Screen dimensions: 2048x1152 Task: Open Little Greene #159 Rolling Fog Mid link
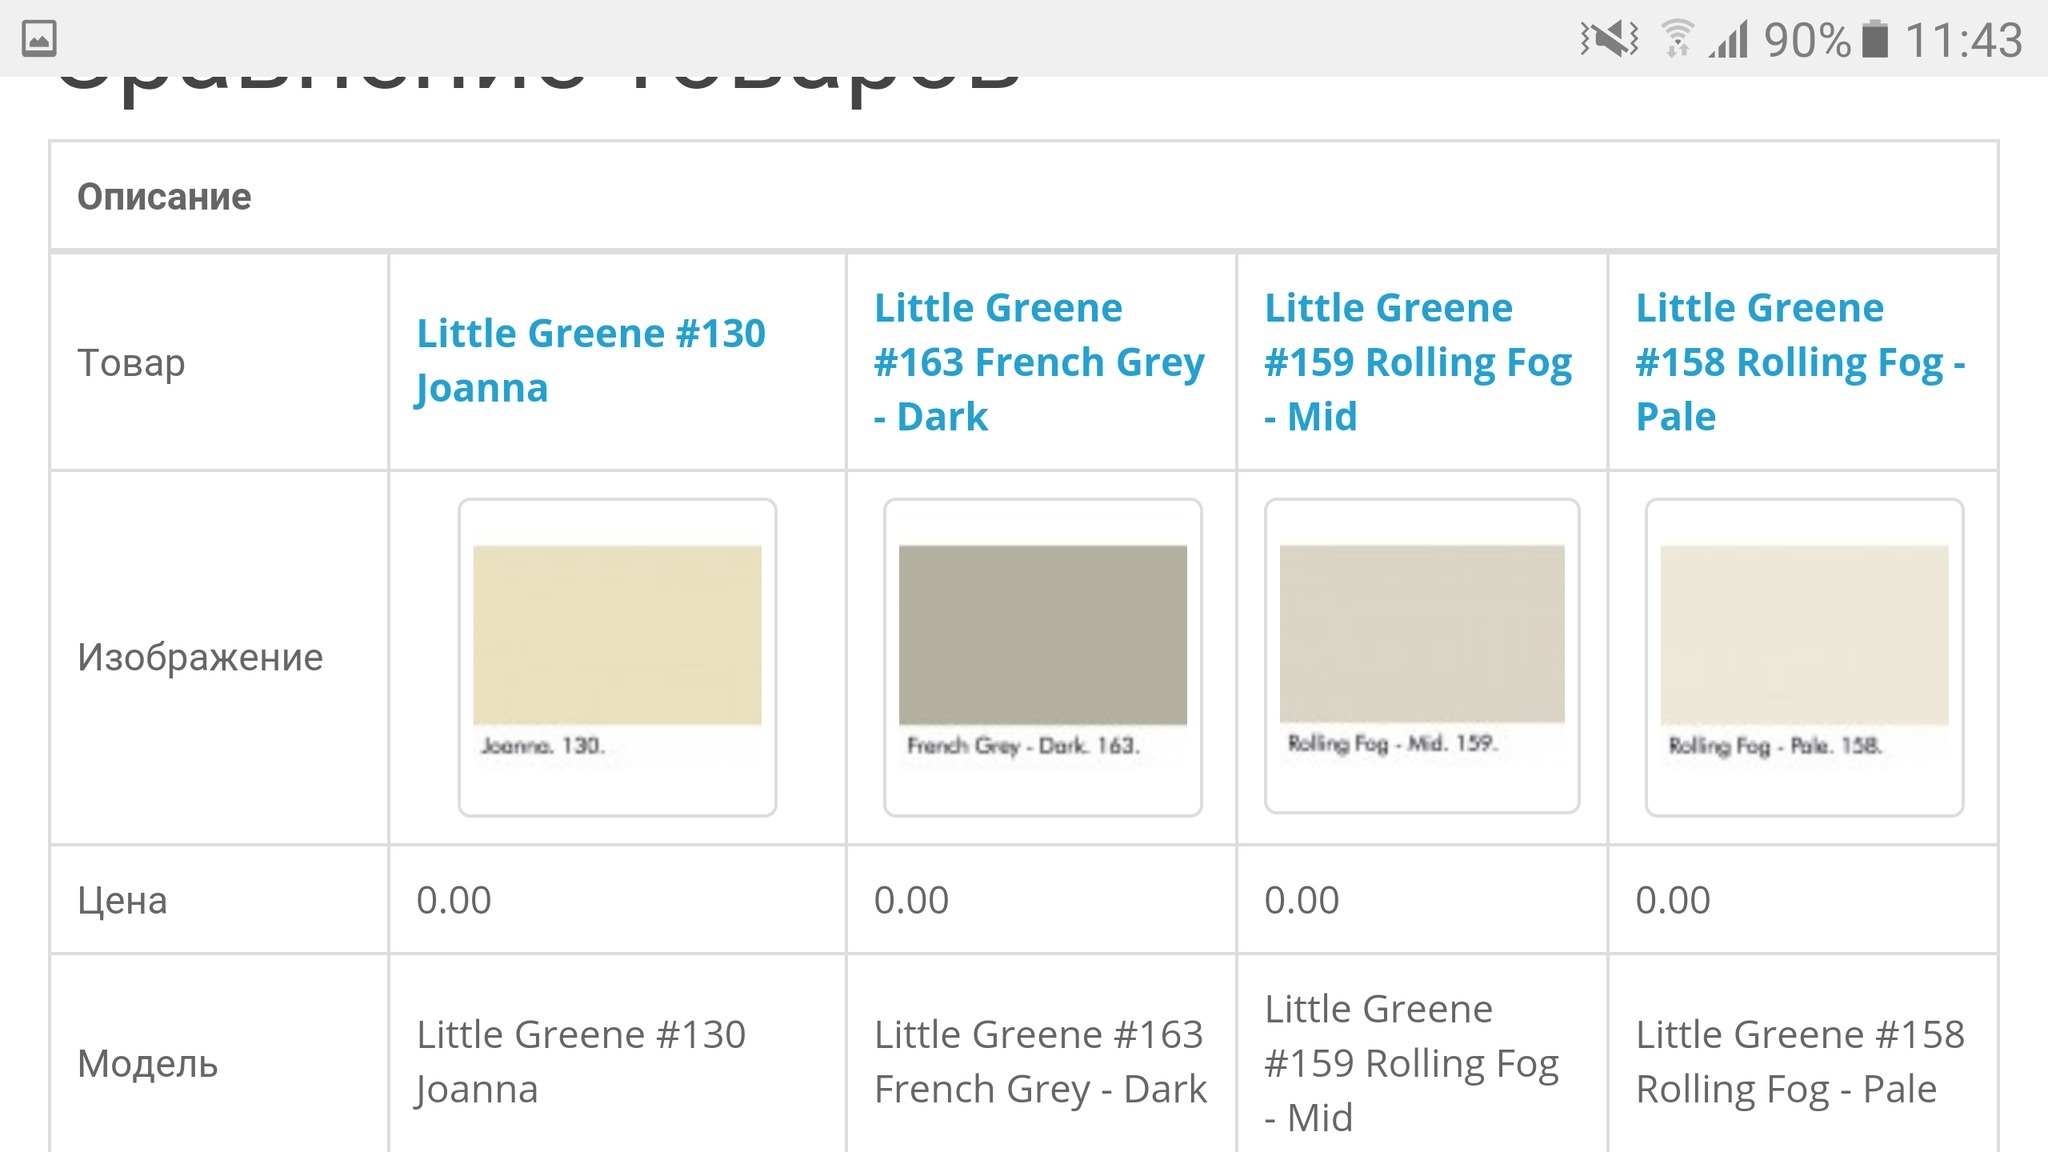coord(1417,361)
